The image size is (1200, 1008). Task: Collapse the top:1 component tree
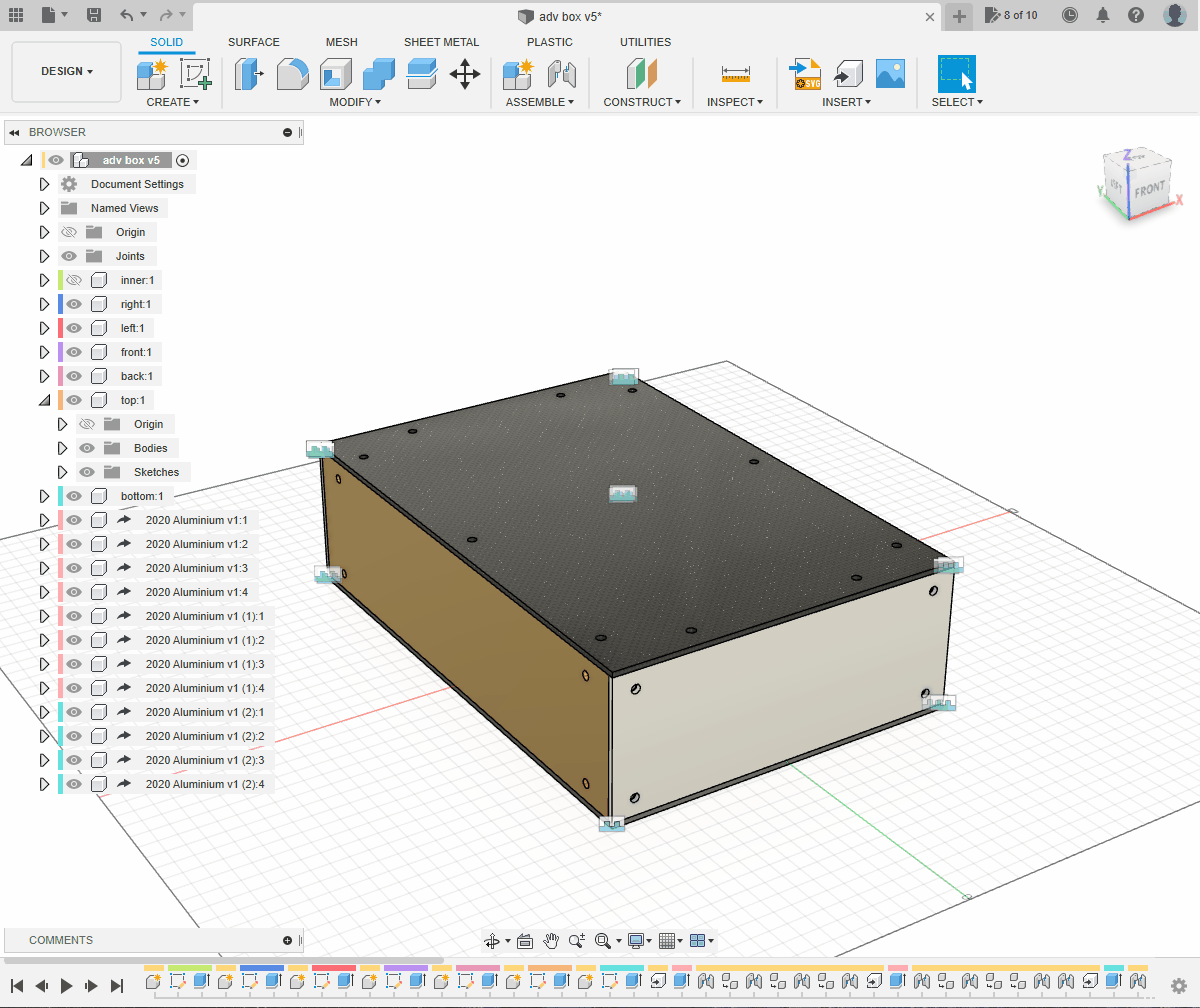pyautogui.click(x=44, y=399)
